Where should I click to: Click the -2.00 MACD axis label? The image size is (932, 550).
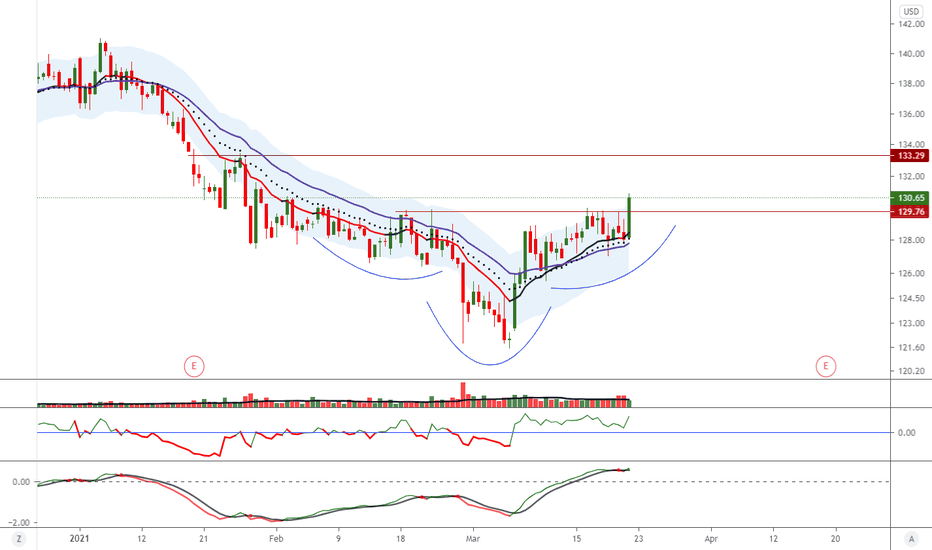tap(19, 523)
